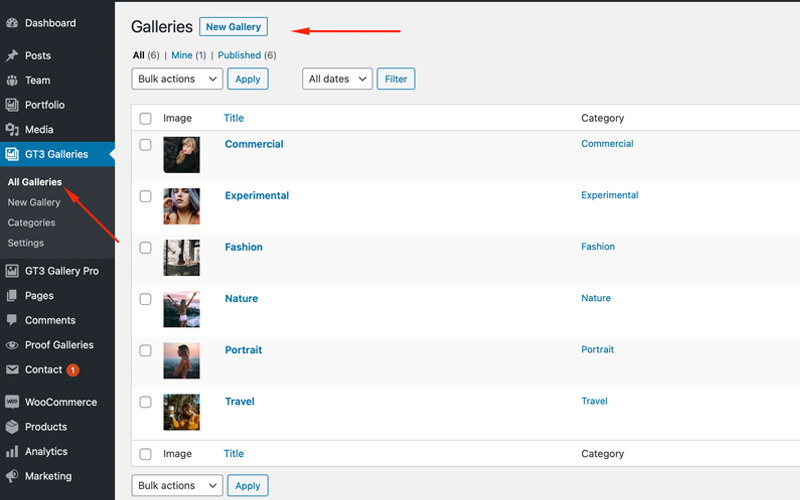Open Categories submenu under GT3 Galleries
Image resolution: width=800 pixels, height=500 pixels.
click(31, 223)
